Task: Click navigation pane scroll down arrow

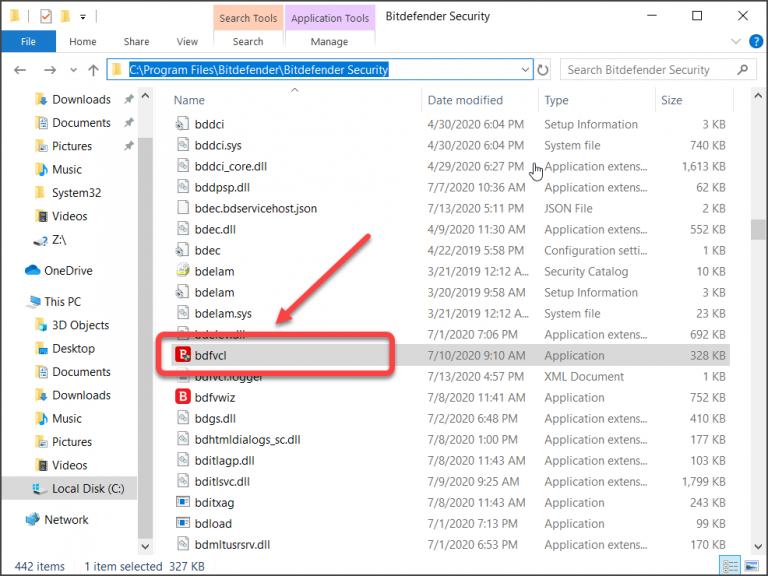Action: tap(145, 545)
